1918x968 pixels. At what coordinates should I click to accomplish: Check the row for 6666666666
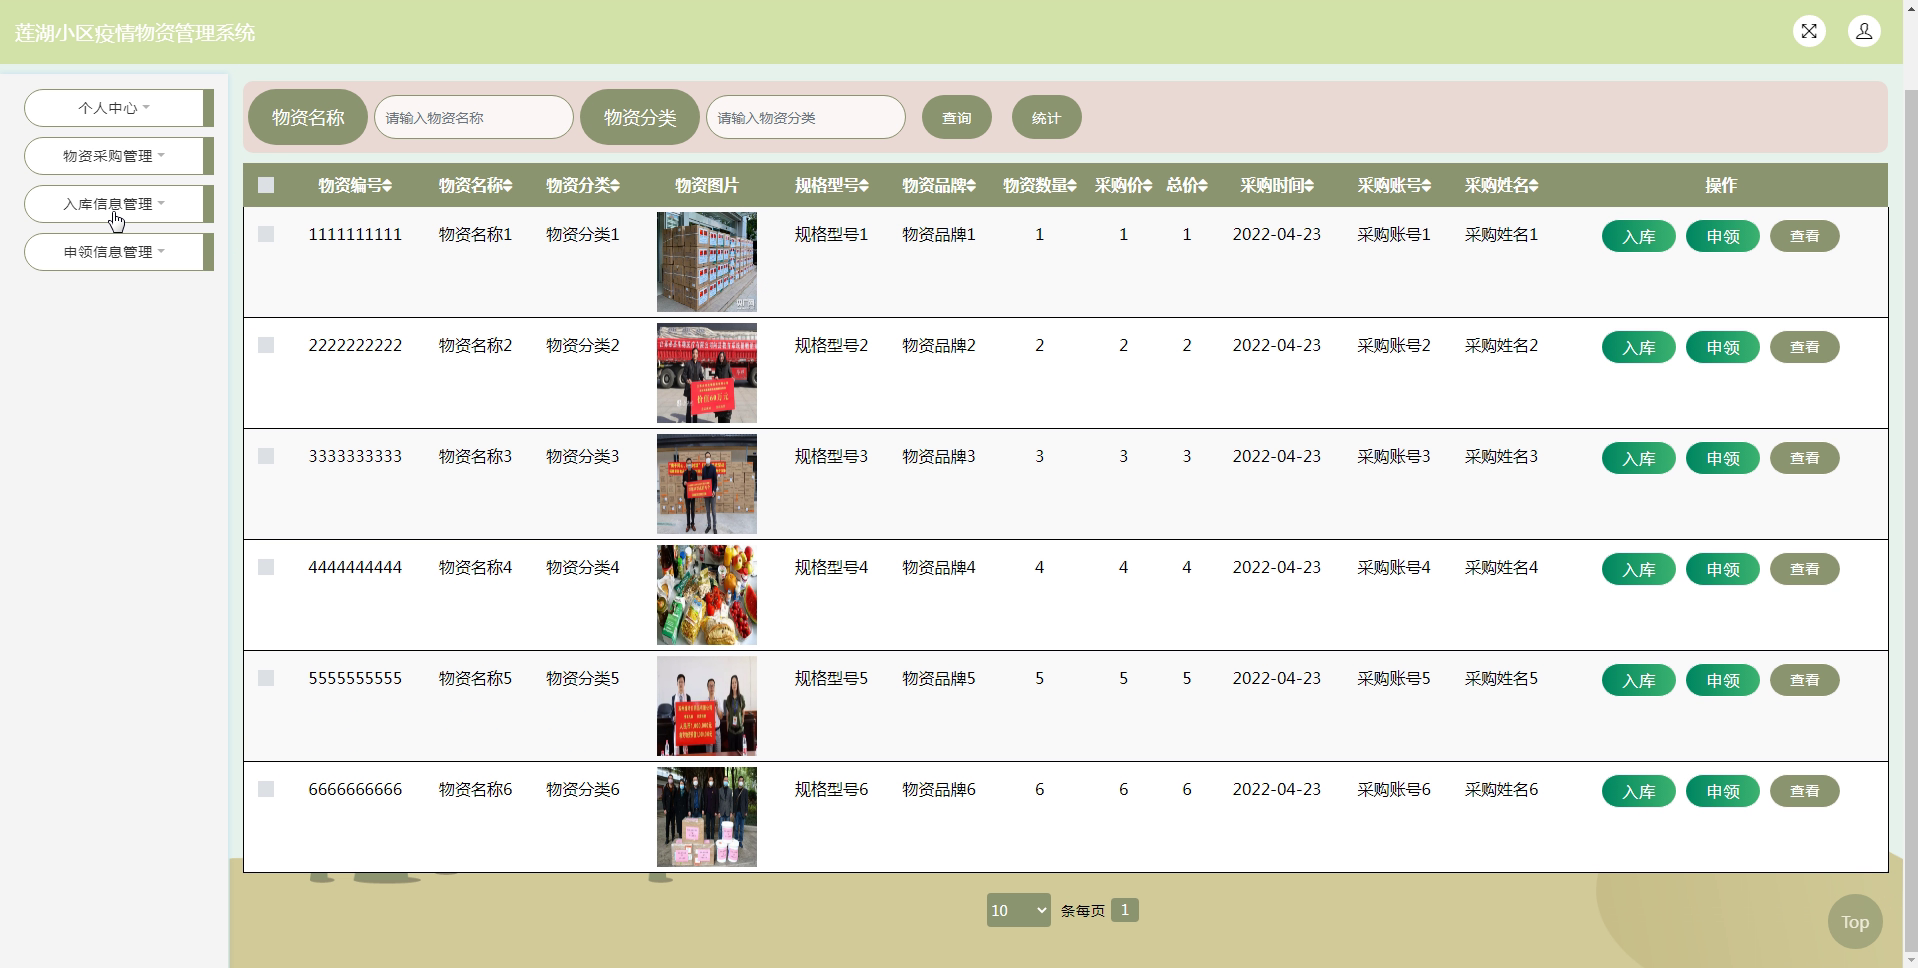[x=266, y=789]
